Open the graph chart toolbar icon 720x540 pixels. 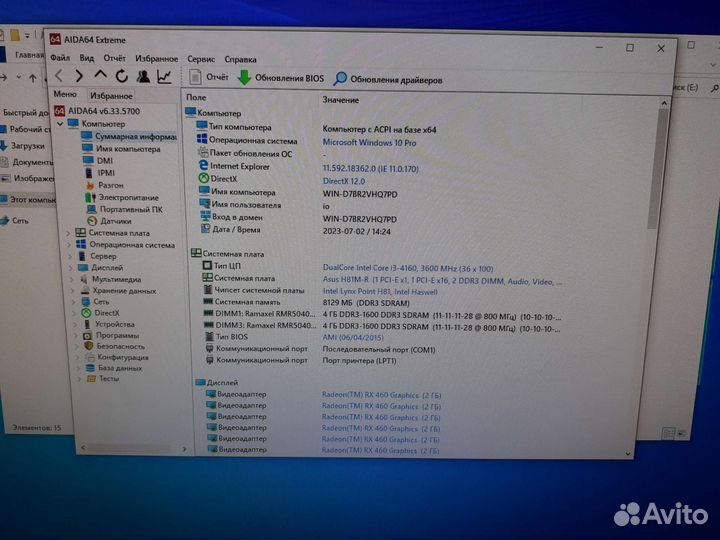coord(164,77)
